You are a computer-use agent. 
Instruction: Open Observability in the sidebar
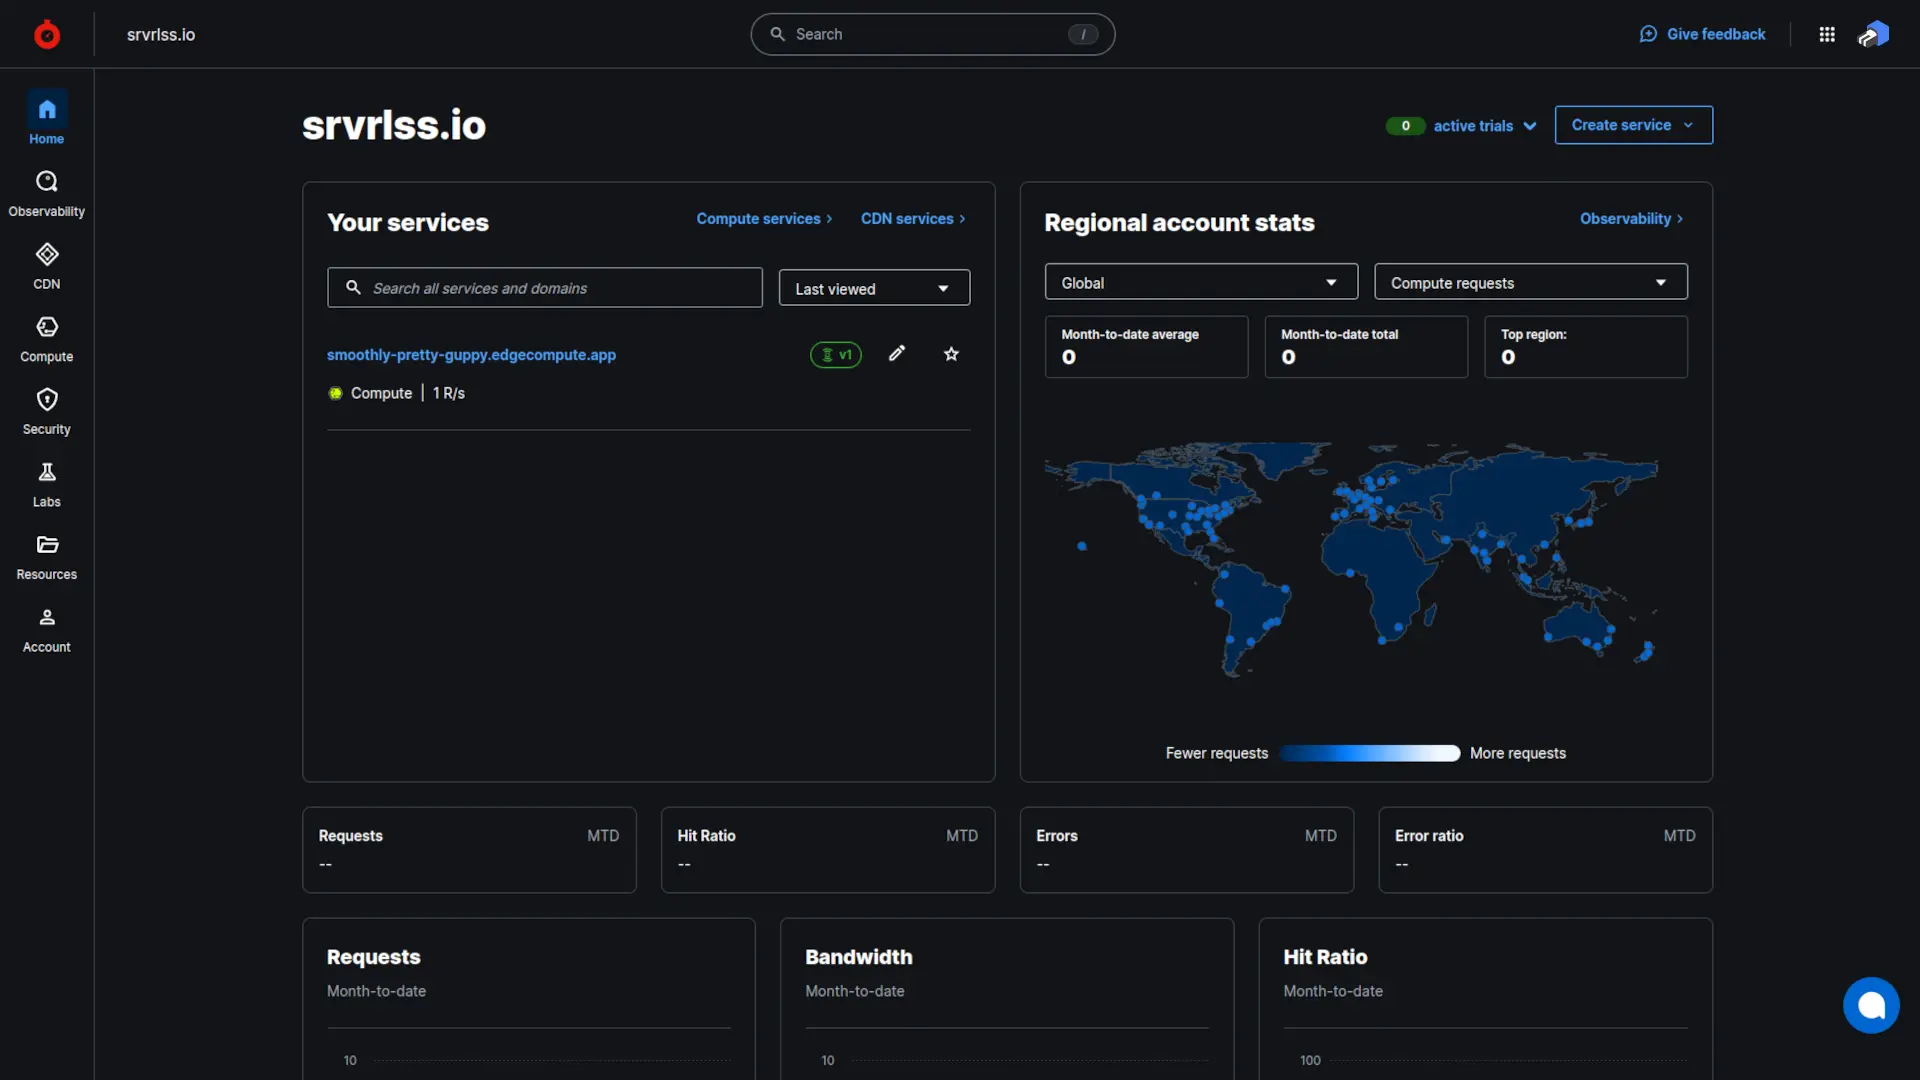coord(47,194)
